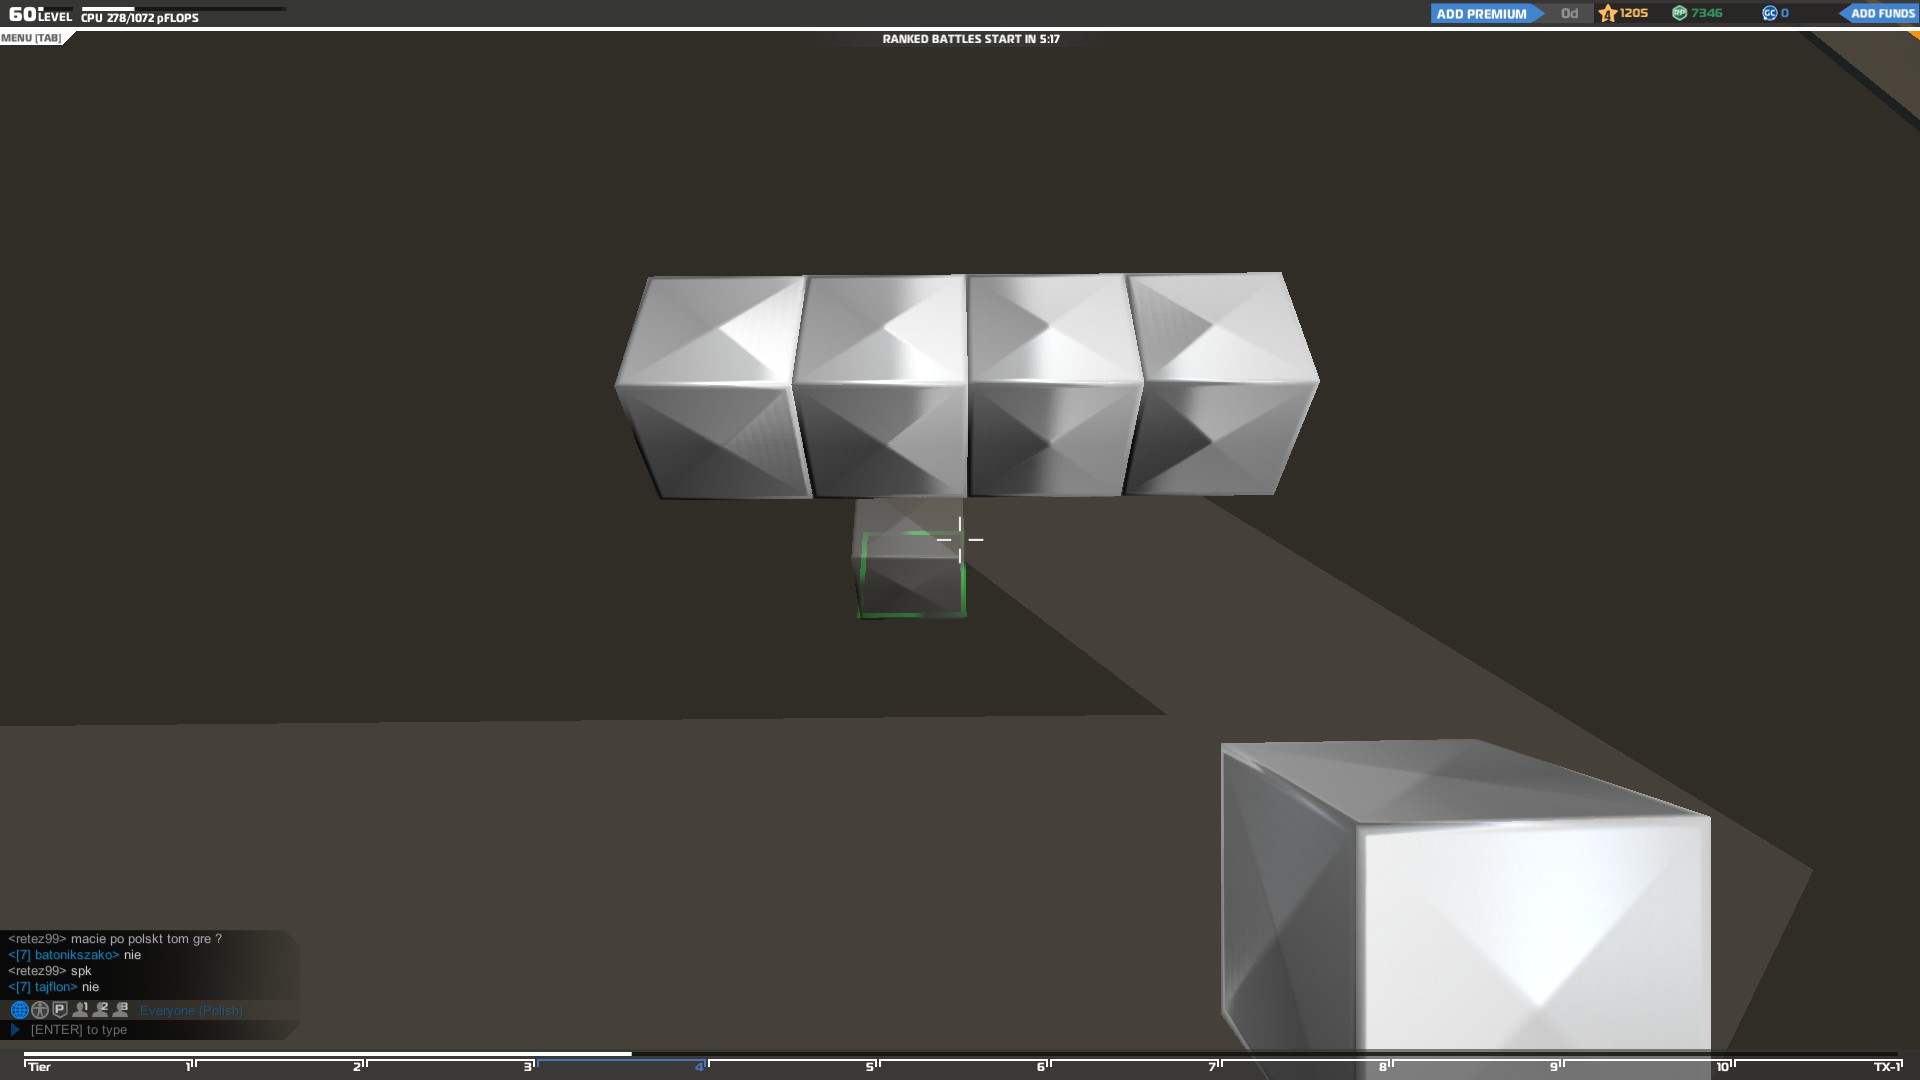Click the blue arrow beside chat input
Image resolution: width=1920 pixels, height=1080 pixels.
[15, 1029]
